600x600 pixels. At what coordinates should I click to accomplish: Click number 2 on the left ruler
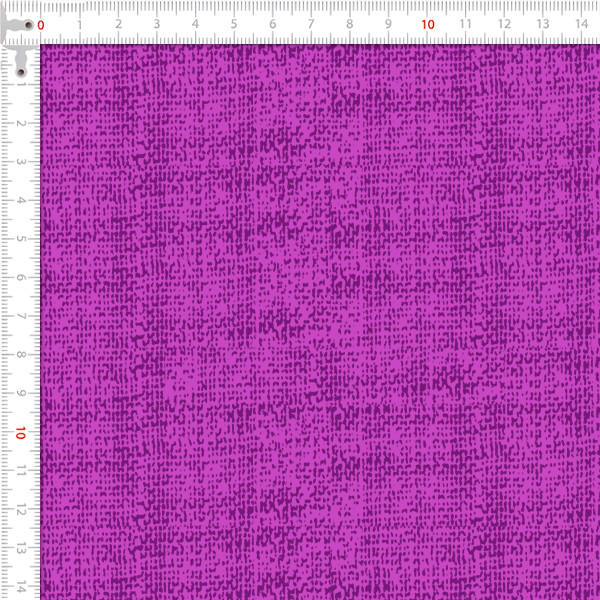click(20, 124)
